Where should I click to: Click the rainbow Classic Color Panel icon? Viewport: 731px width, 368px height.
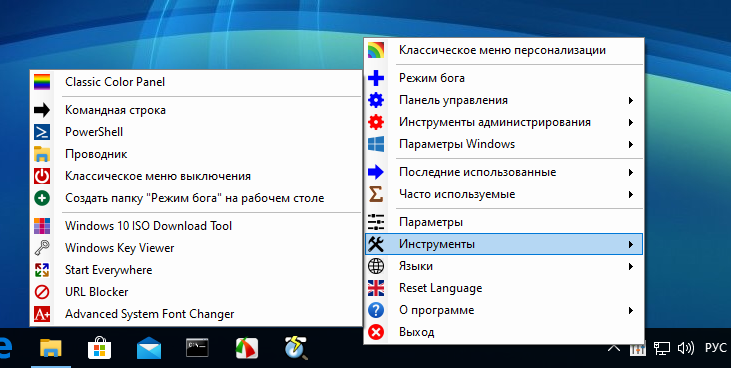coord(42,82)
